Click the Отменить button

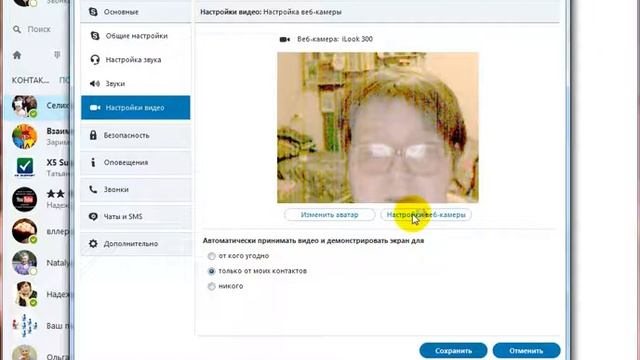point(526,351)
